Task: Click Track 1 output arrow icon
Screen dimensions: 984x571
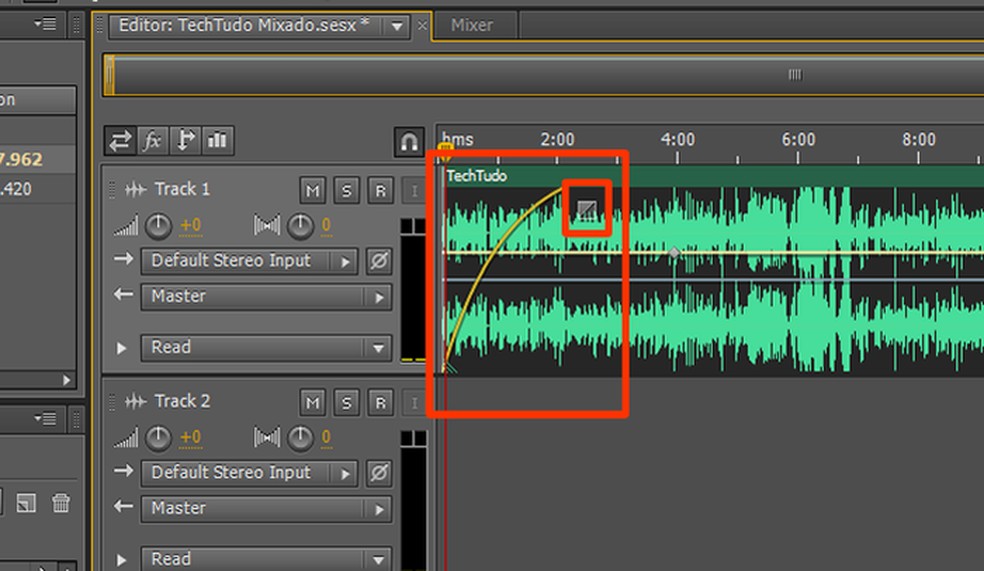Action: (124, 294)
